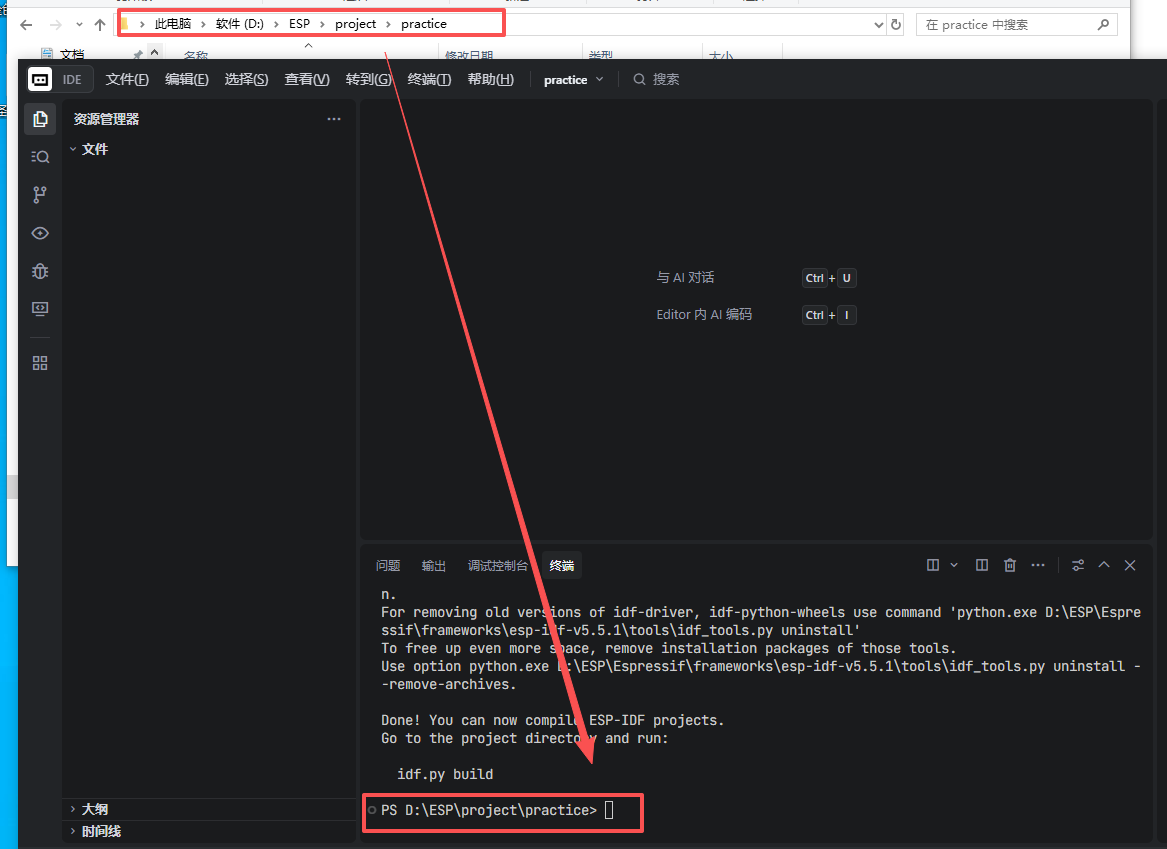The image size is (1167, 849).
Task: Click the idf.py build line in the terminal
Action: tap(445, 774)
